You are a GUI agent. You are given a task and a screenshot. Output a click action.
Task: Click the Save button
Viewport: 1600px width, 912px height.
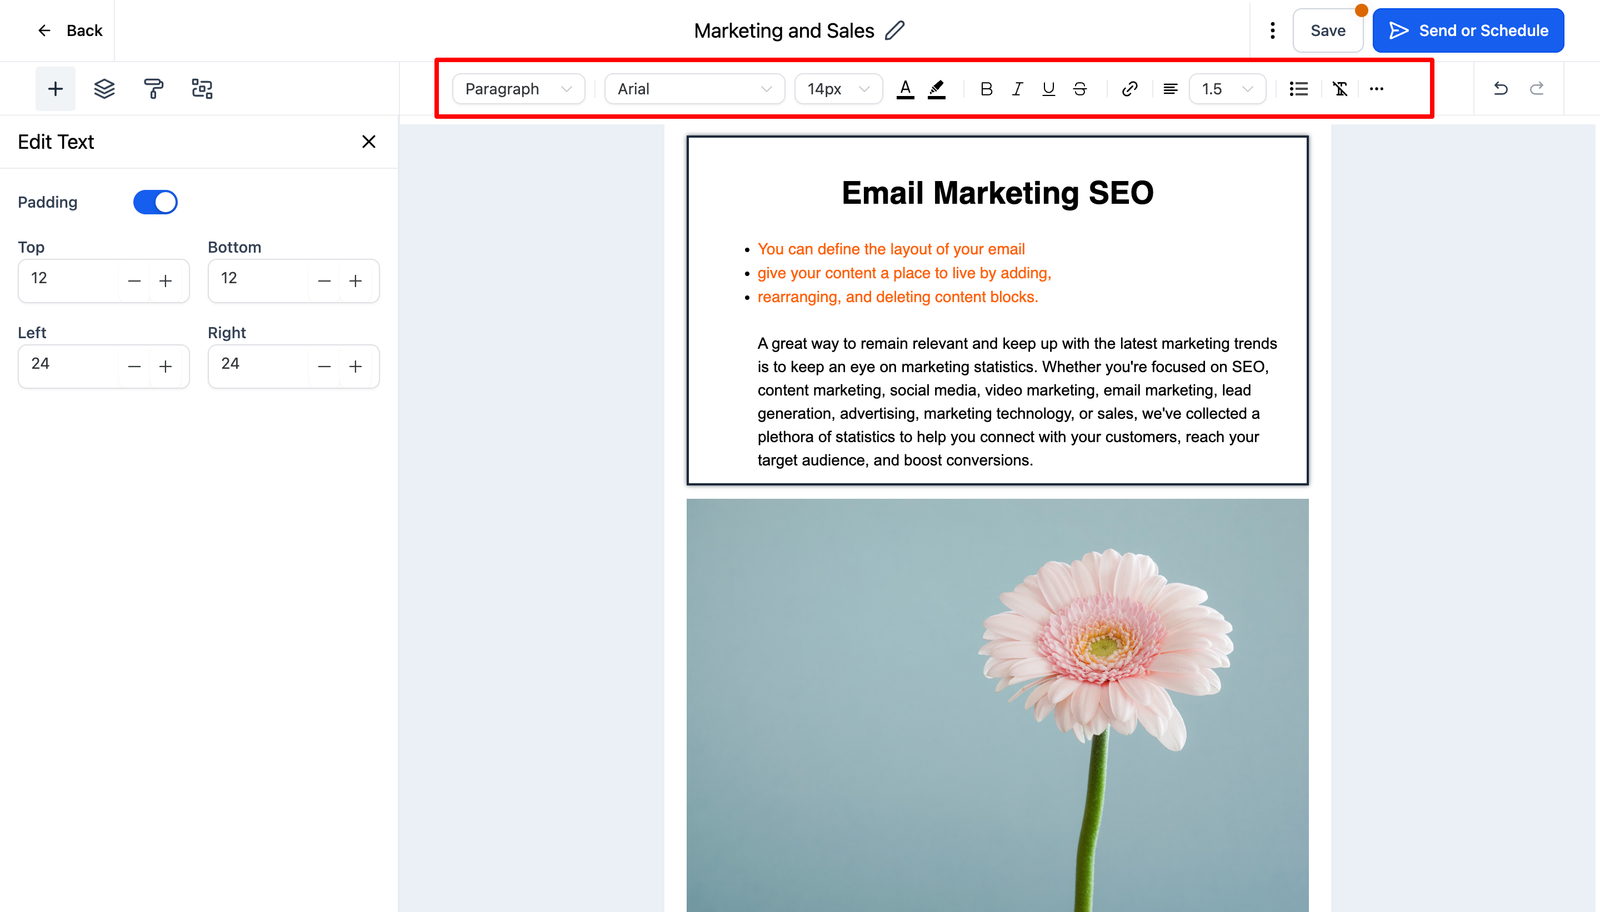1327,31
